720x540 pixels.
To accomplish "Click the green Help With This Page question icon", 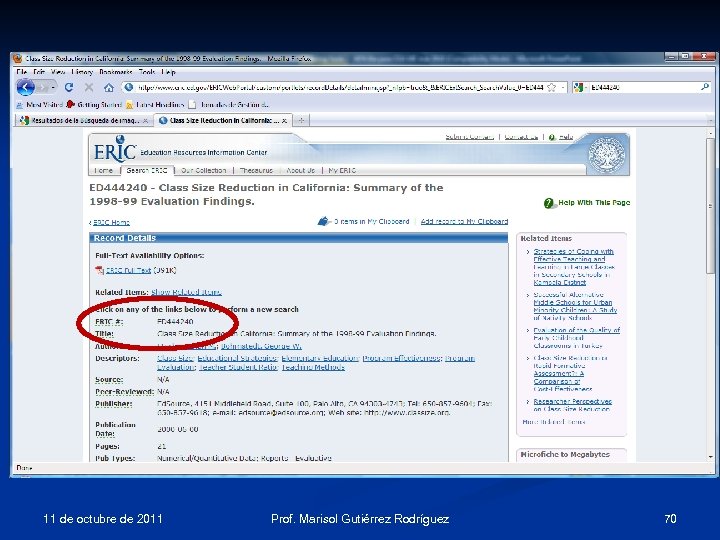I will [549, 203].
